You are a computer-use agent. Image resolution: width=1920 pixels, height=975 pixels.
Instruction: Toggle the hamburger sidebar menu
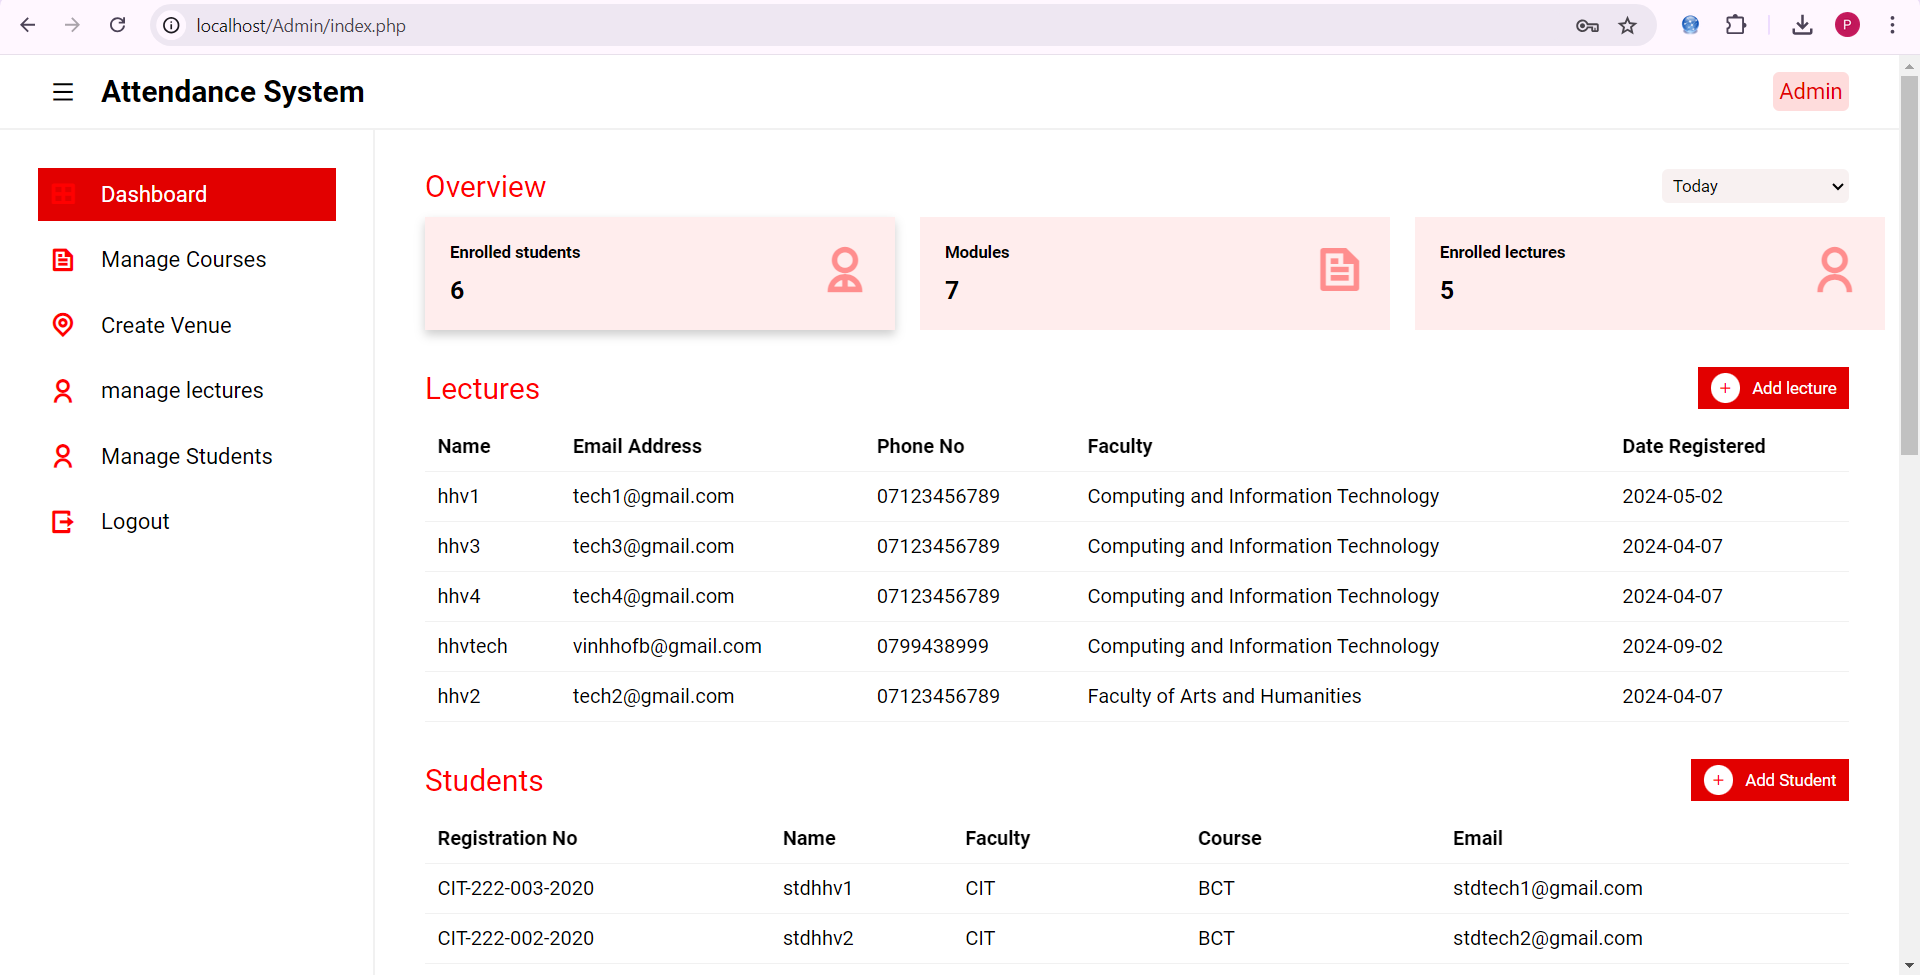pos(63,92)
